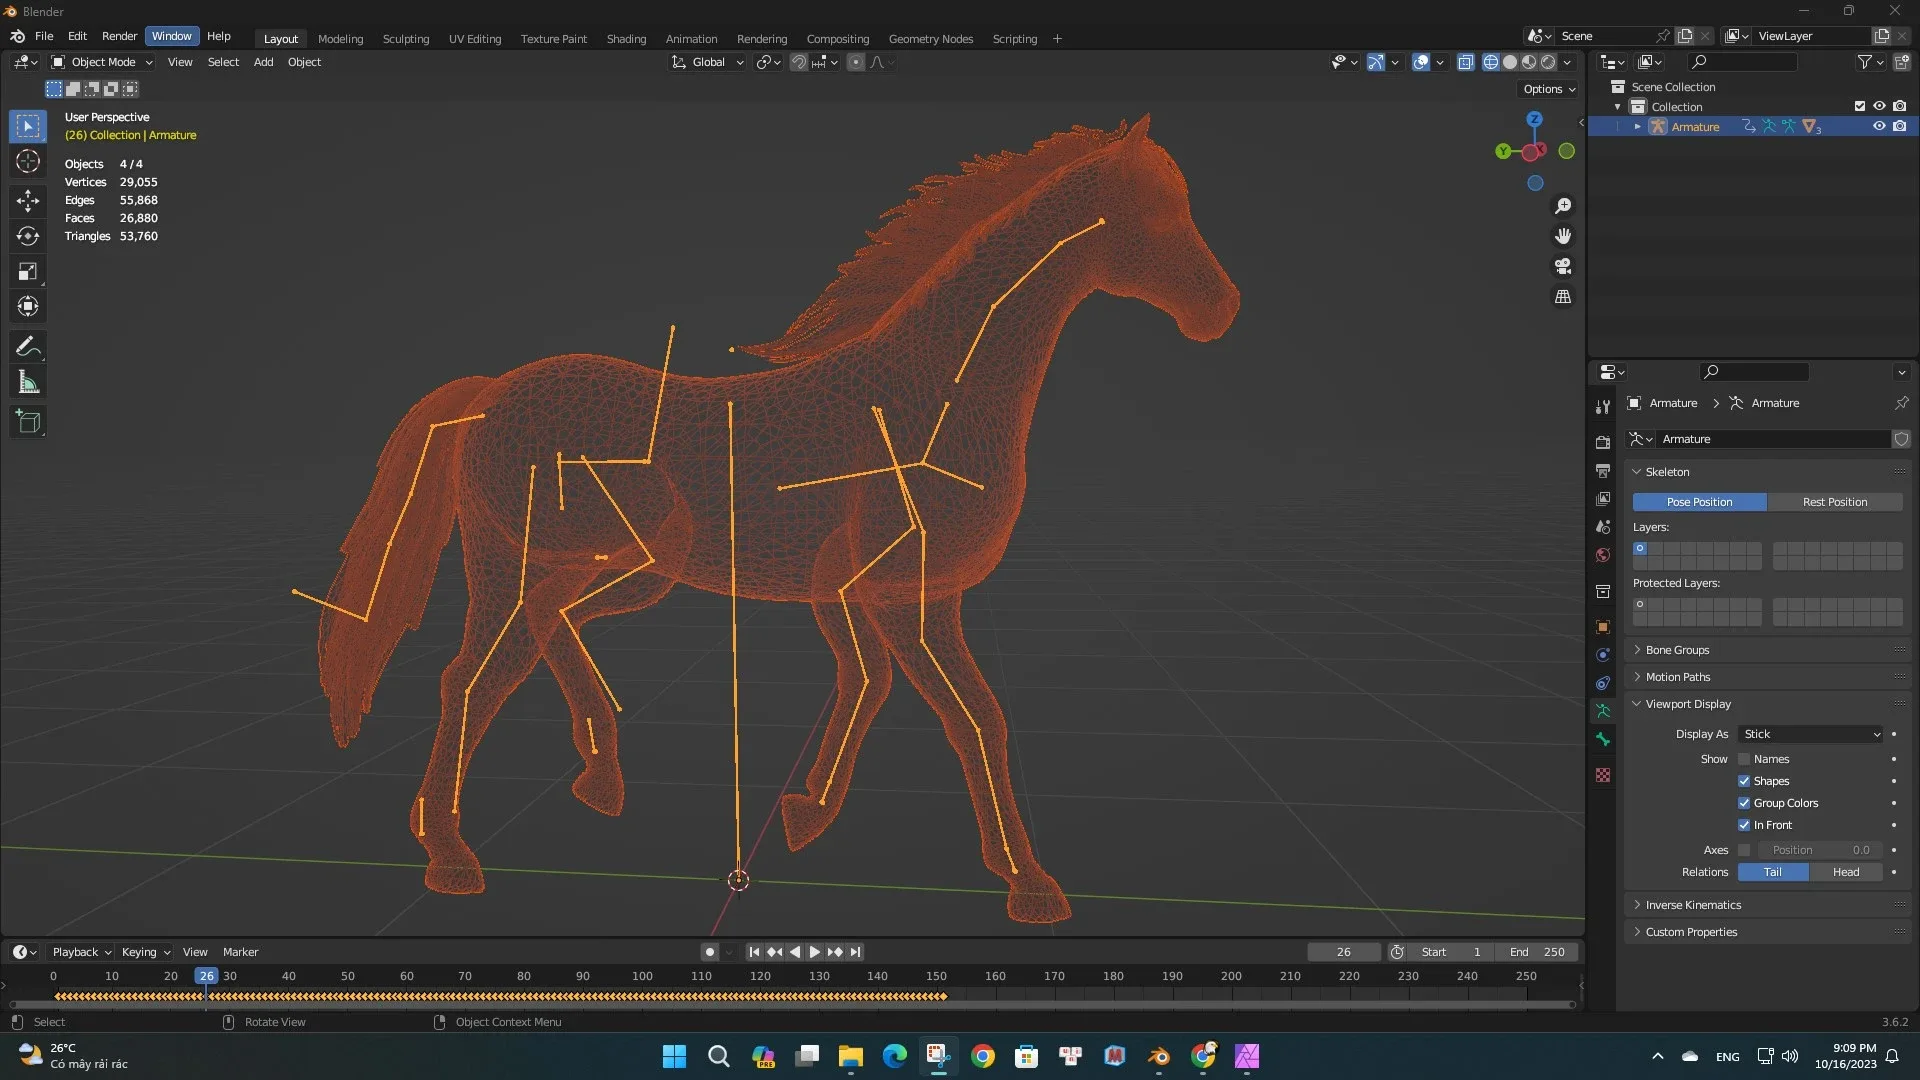The height and width of the screenshot is (1080, 1920).
Task: Open Bone properties tab icon
Action: point(1603,739)
